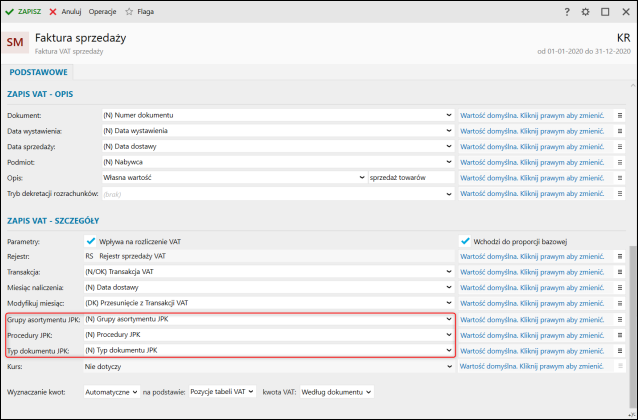The image size is (638, 420).
Task: Click the help question mark icon
Action: [567, 11]
